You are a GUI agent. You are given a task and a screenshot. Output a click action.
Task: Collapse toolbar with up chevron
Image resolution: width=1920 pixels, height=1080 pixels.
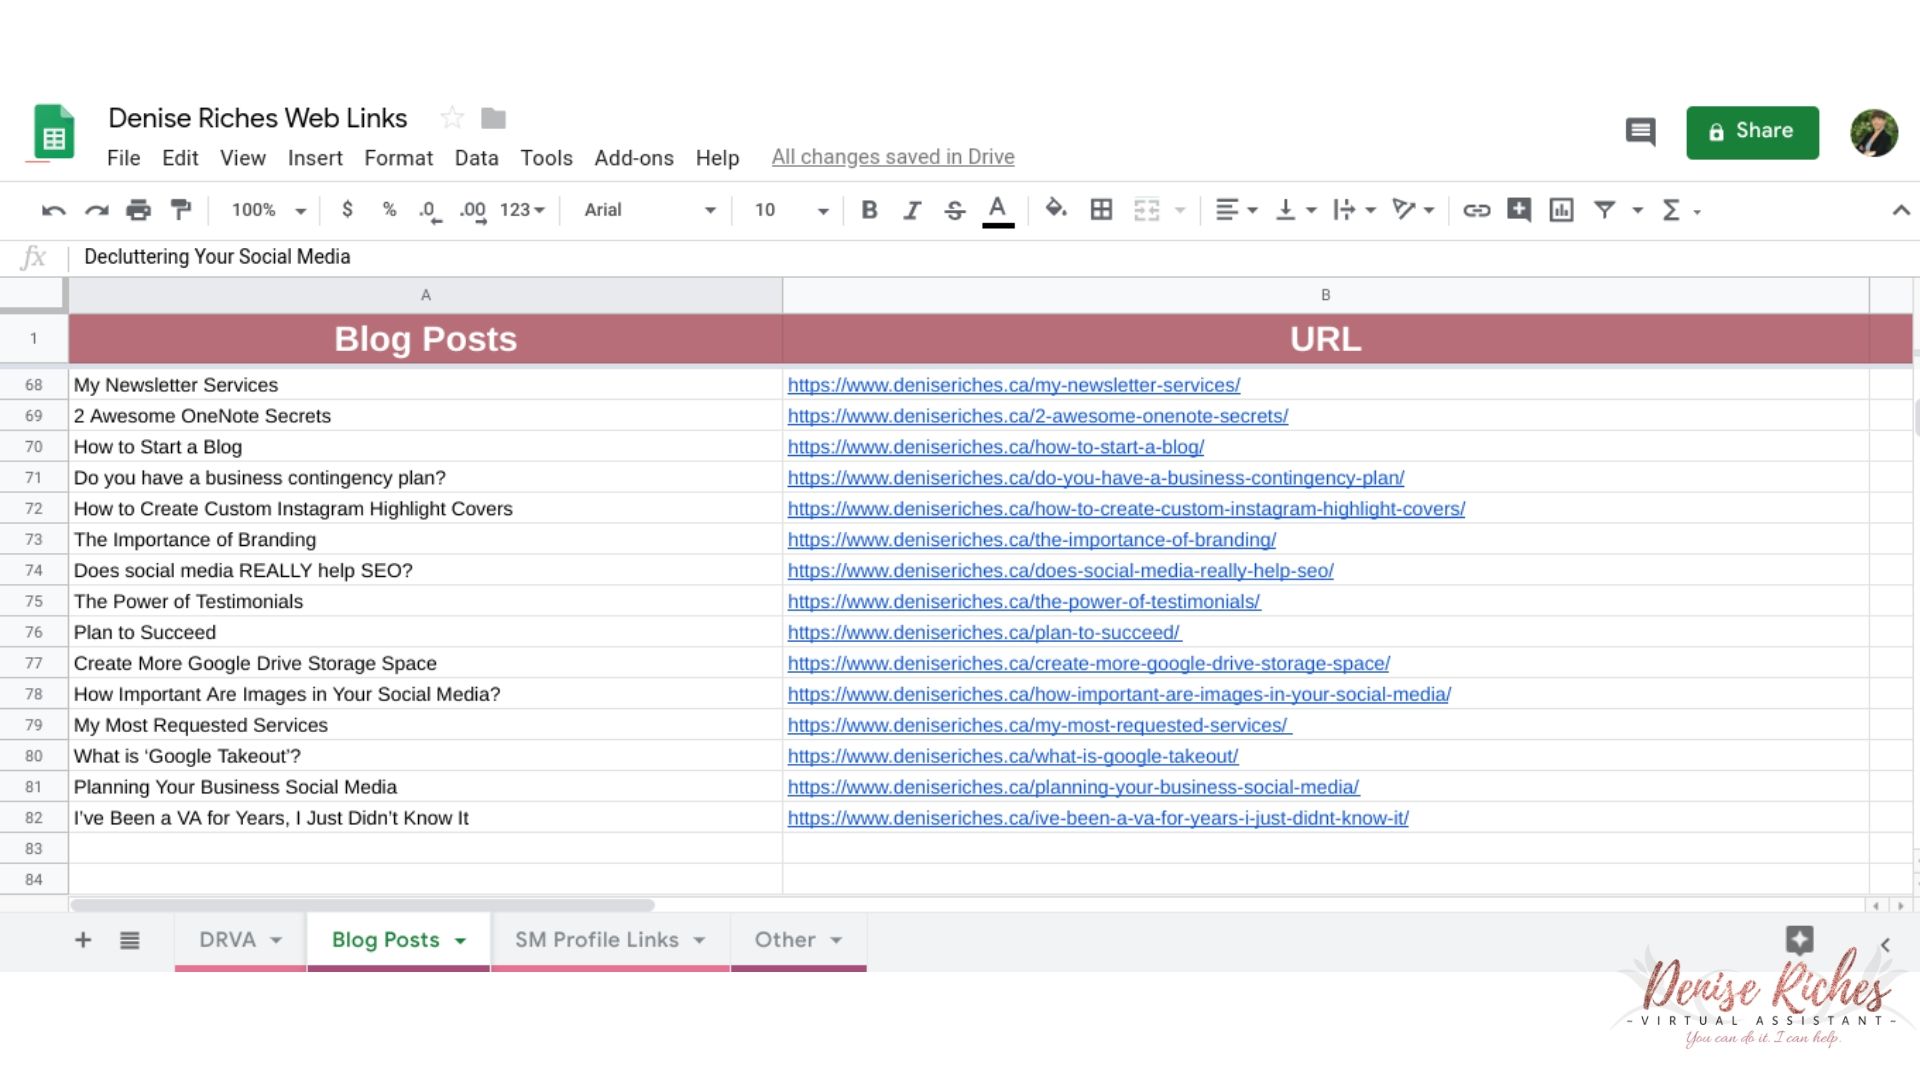pyautogui.click(x=1900, y=210)
